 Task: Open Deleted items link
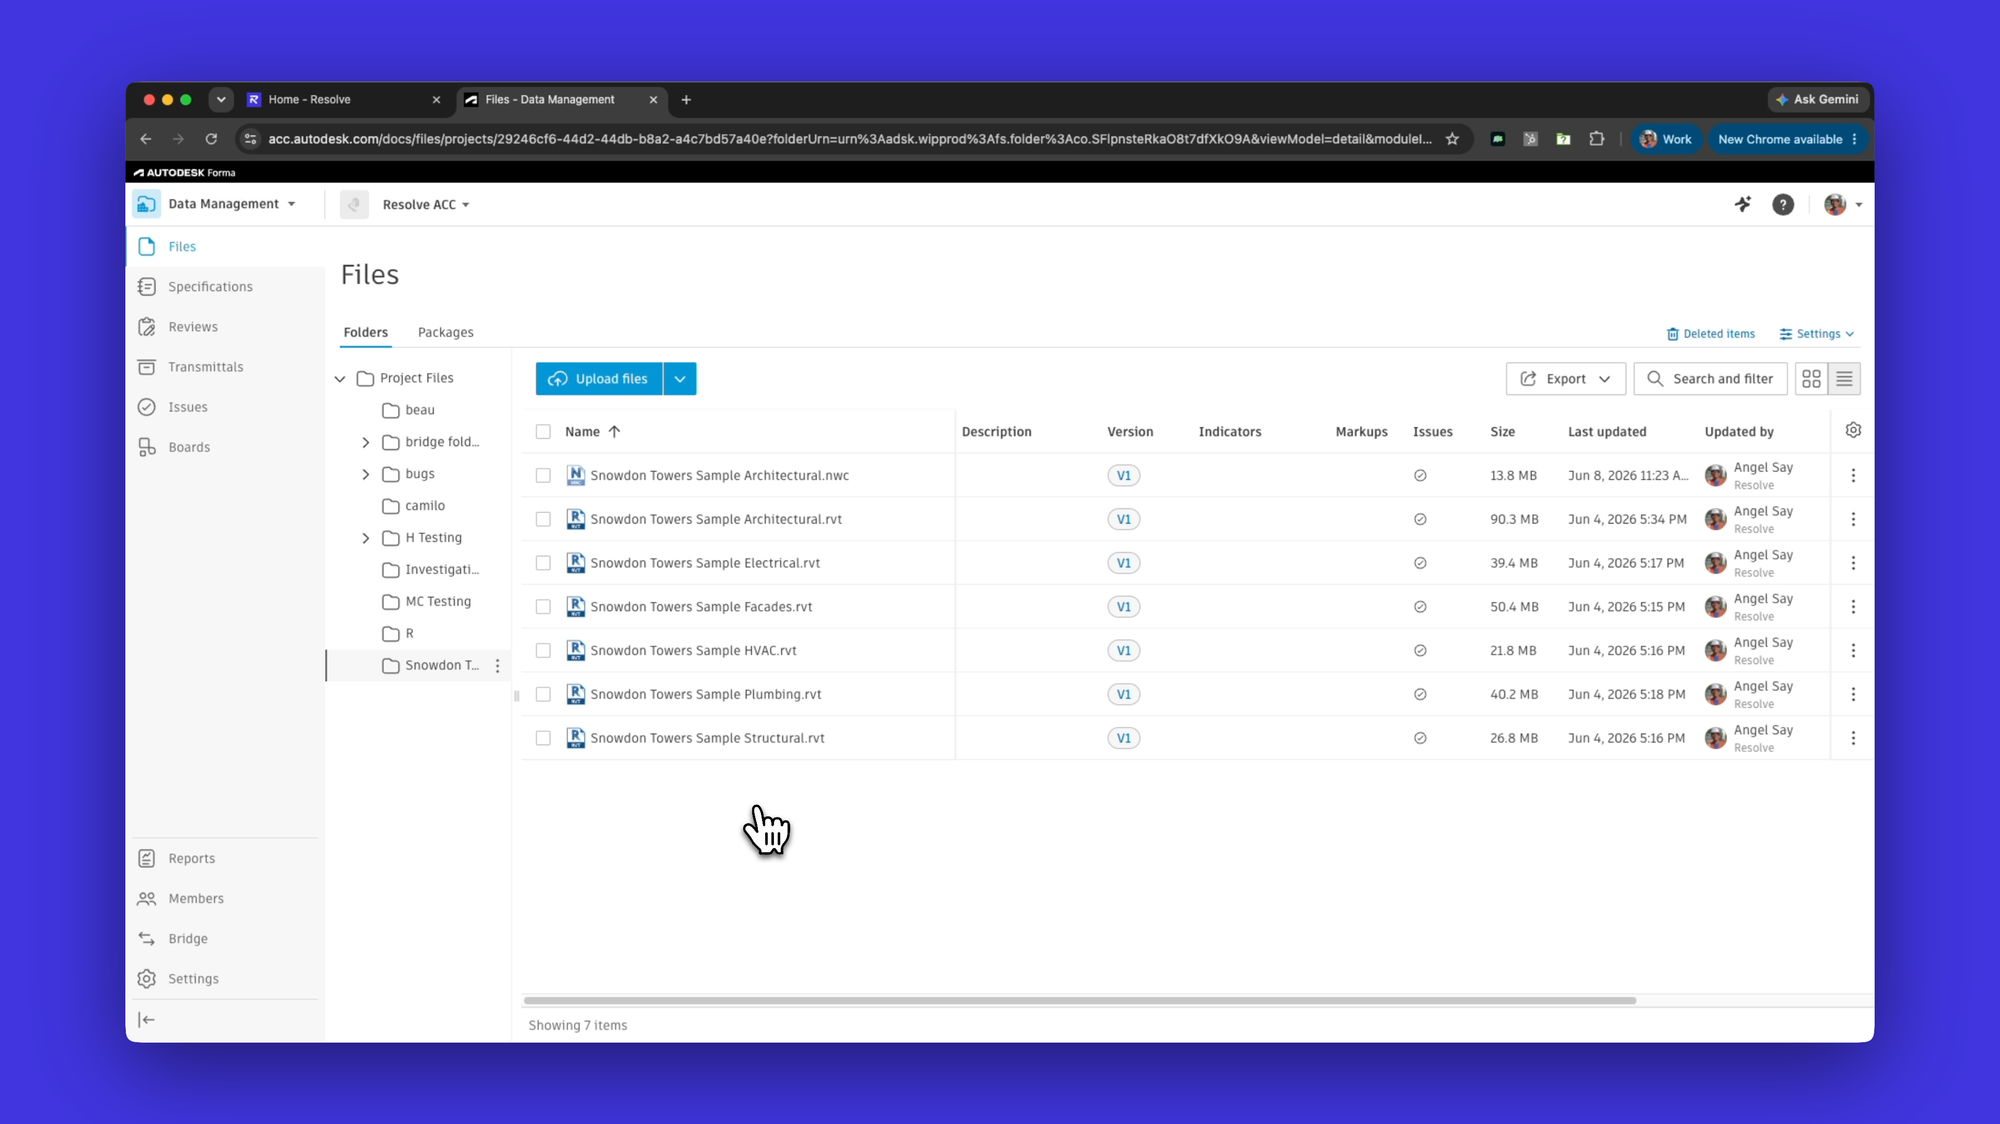click(1710, 334)
